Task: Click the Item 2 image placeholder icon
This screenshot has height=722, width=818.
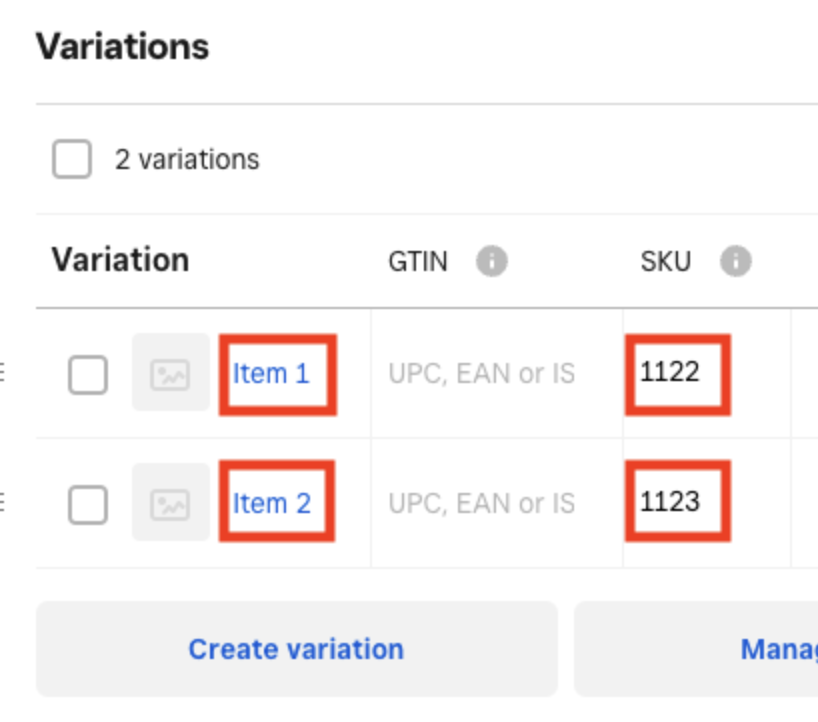Action: pos(170,504)
